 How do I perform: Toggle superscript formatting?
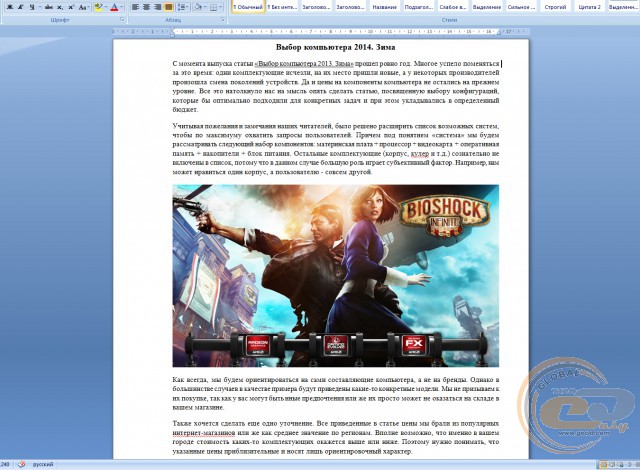point(71,7)
